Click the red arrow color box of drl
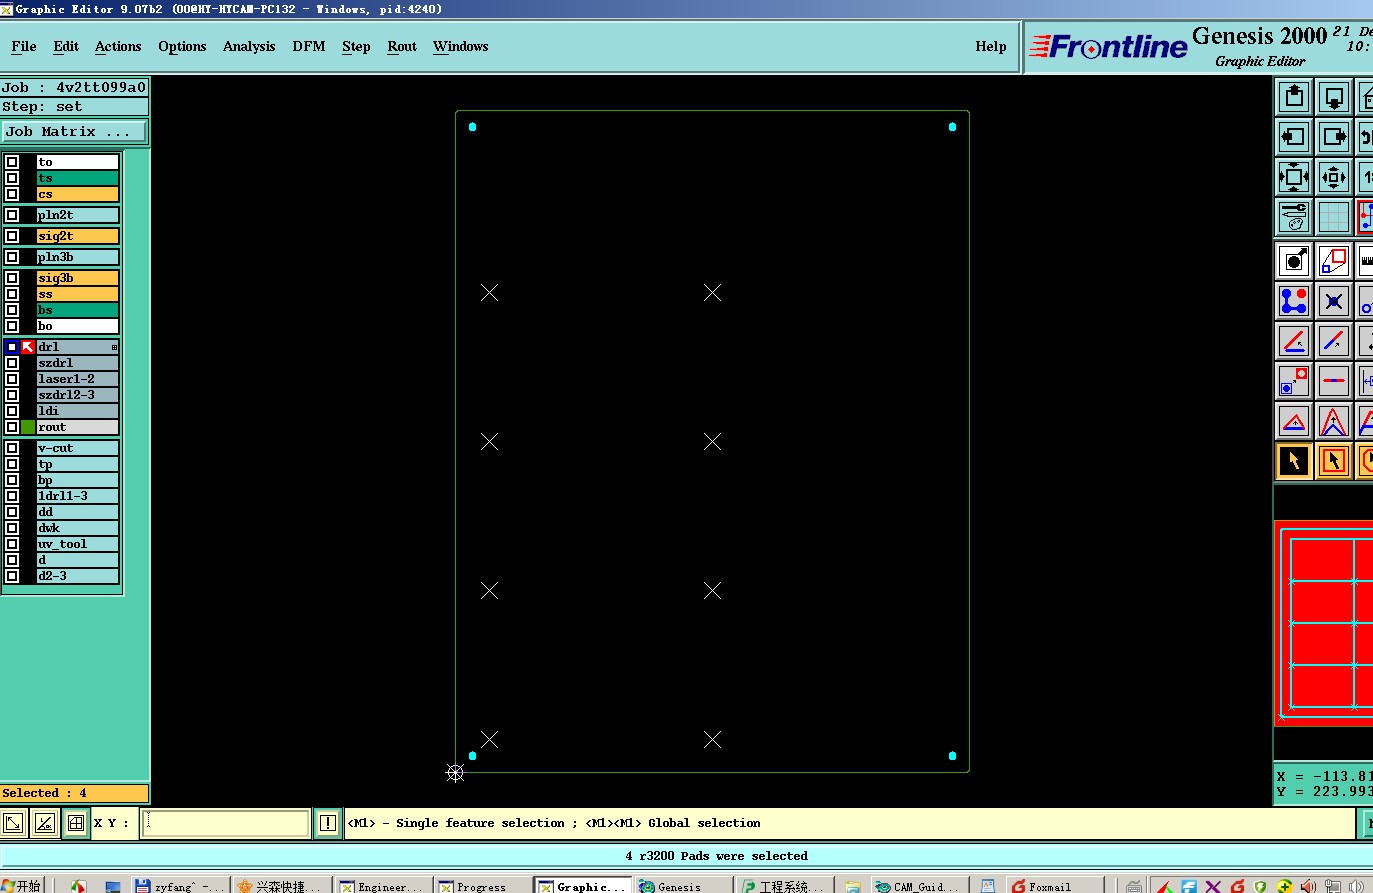This screenshot has height=893, width=1373. tap(28, 347)
